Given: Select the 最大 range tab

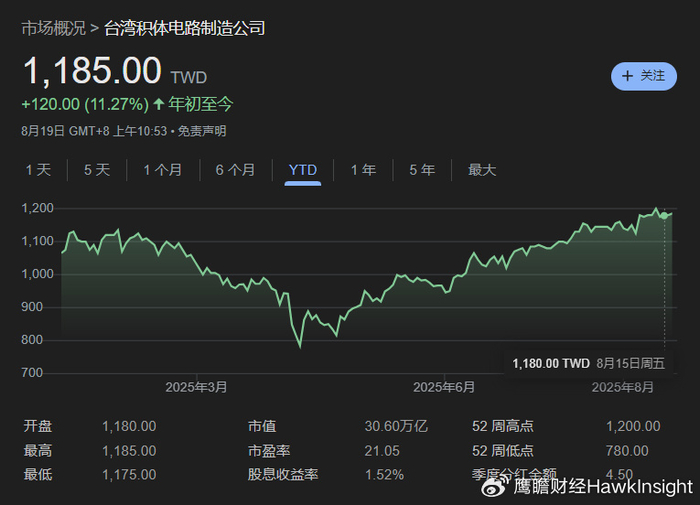Looking at the screenshot, I should pyautogui.click(x=482, y=170).
